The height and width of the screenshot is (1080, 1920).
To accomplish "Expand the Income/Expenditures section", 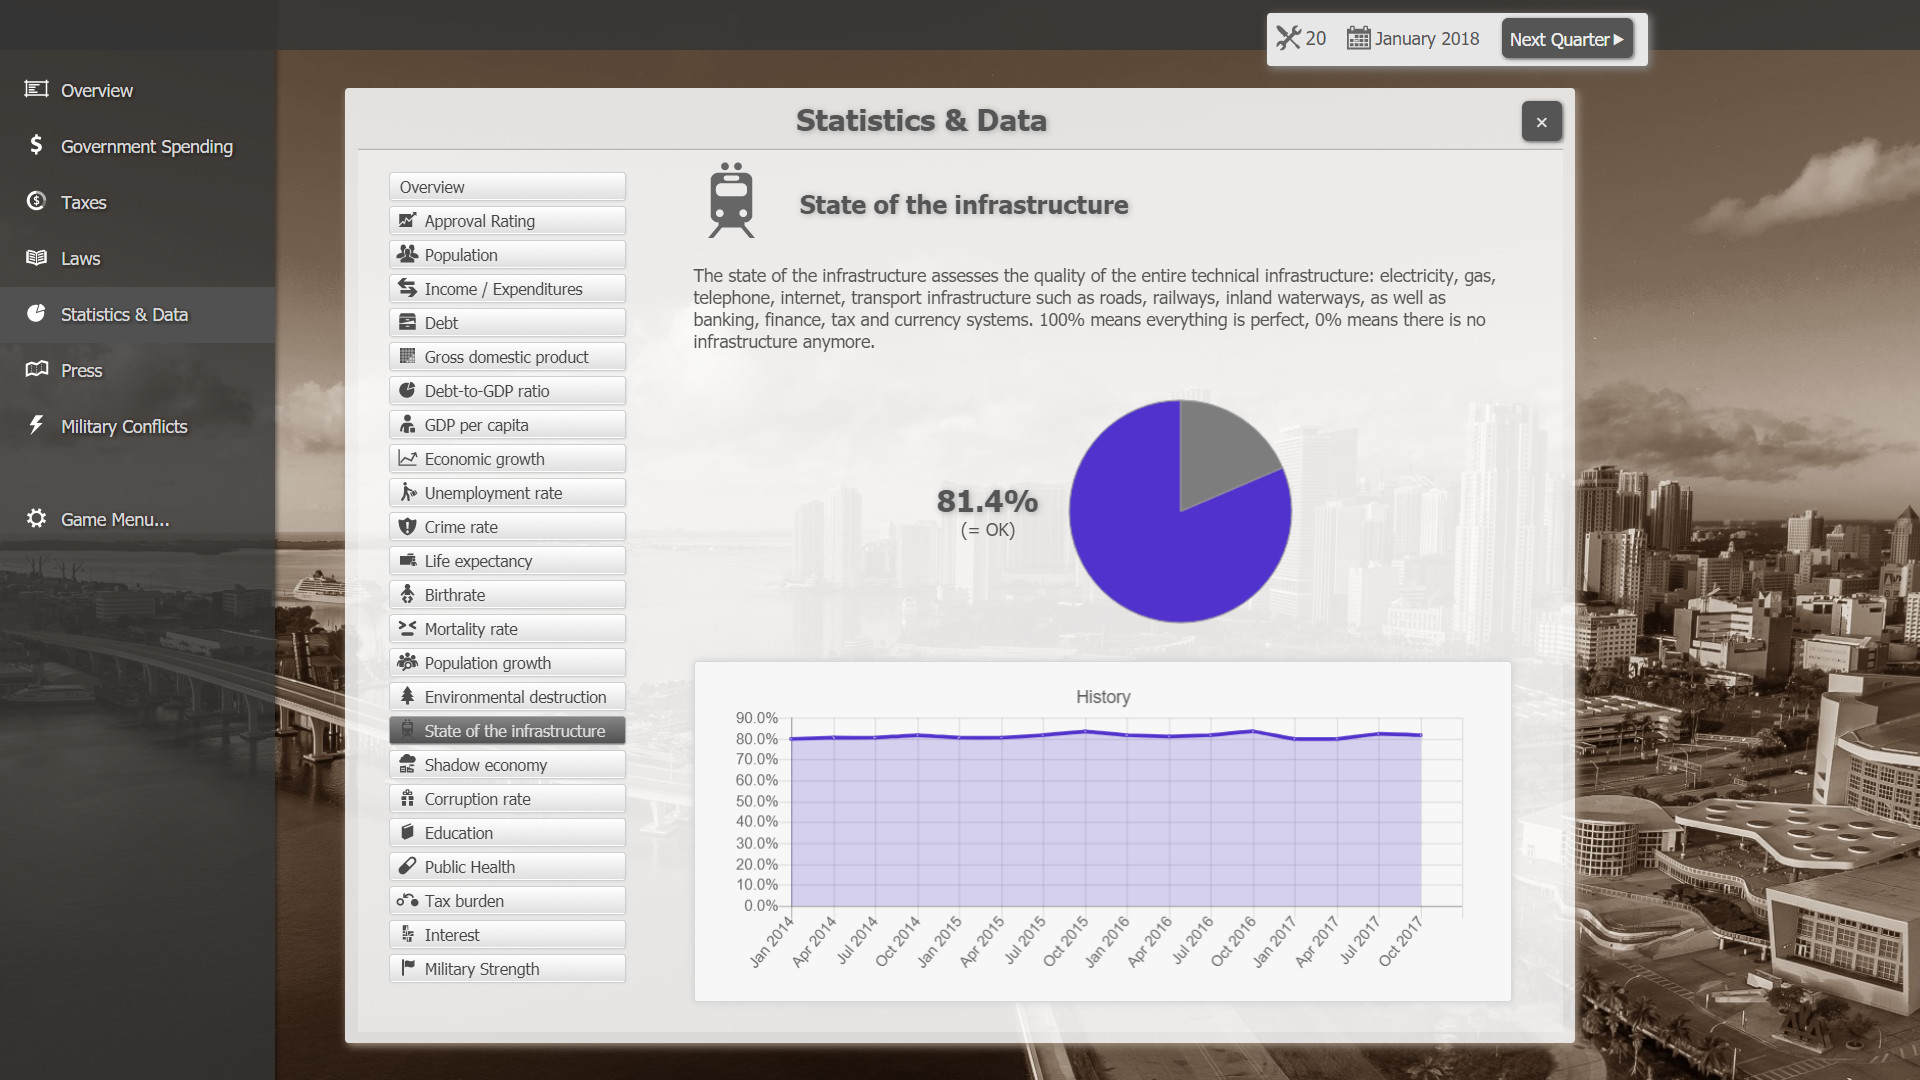I will click(508, 289).
